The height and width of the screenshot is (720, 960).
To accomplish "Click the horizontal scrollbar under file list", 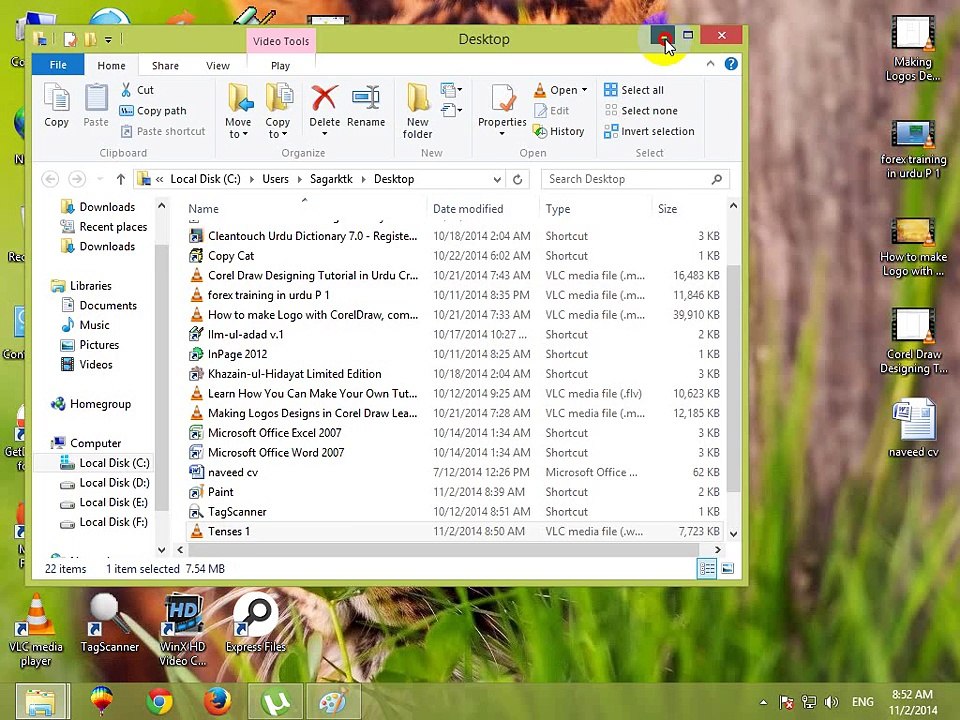I will tap(441, 550).
